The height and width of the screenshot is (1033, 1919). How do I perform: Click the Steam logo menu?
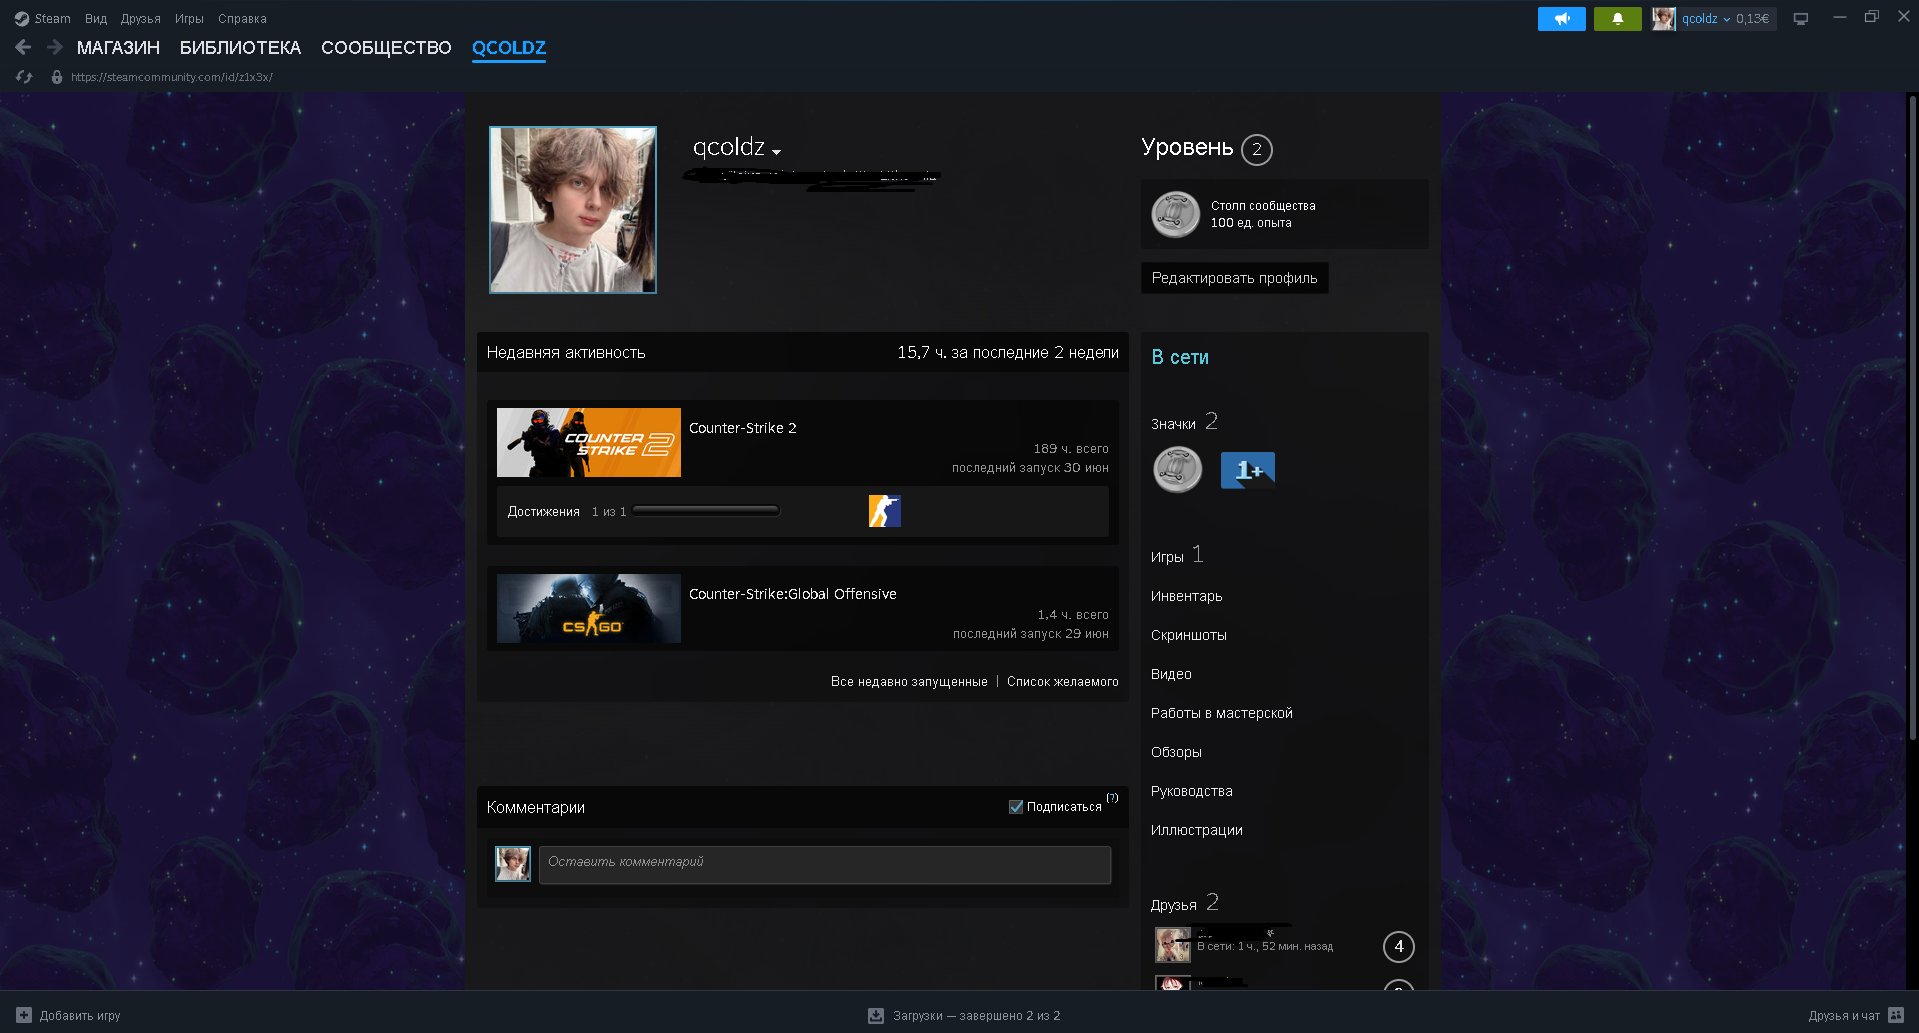pyautogui.click(x=43, y=18)
